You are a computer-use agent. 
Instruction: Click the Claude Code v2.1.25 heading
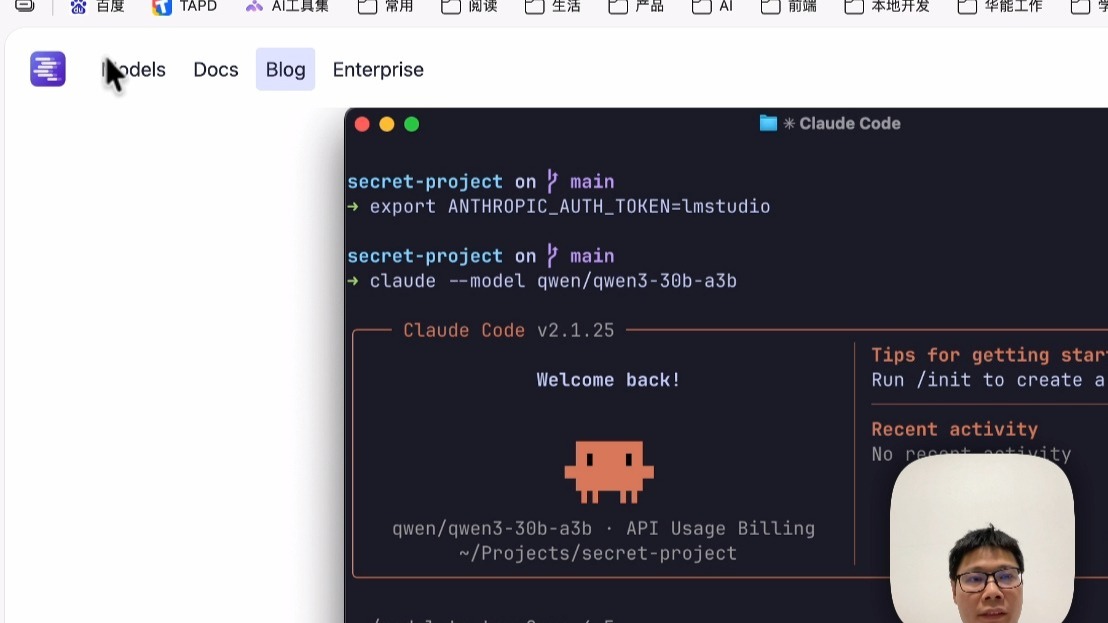click(x=508, y=331)
